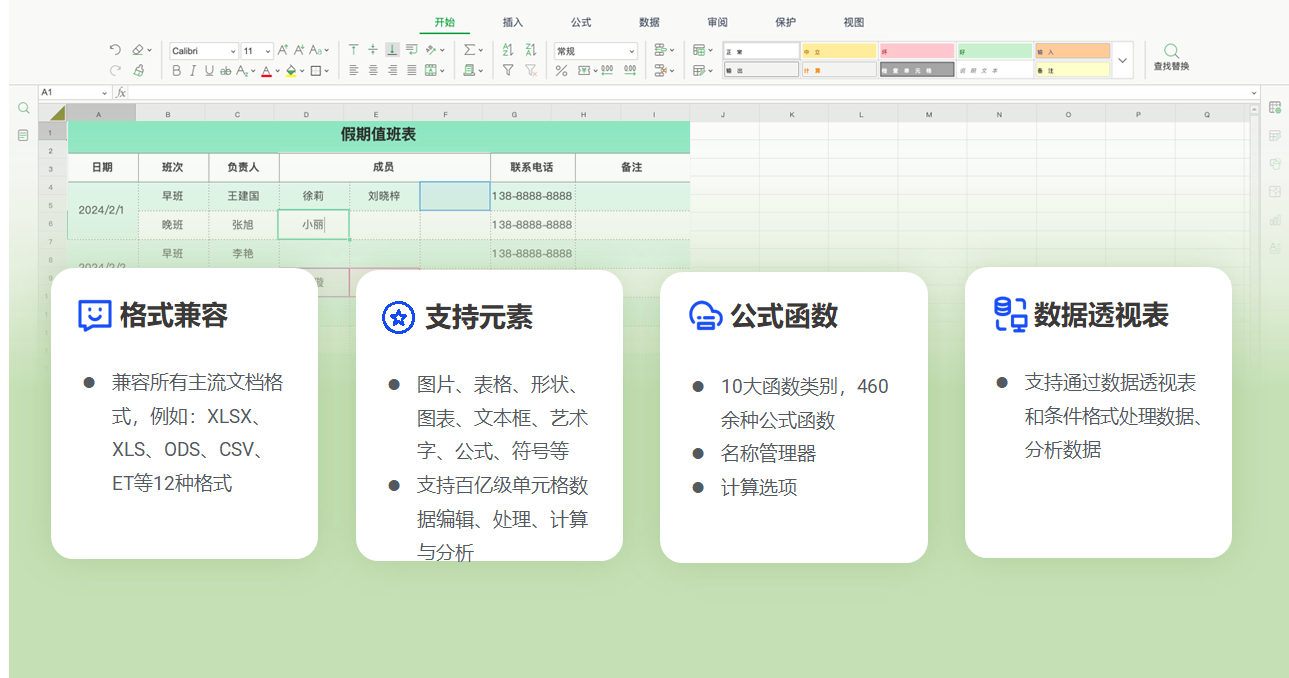Viewport: 1289px width, 678px height.
Task: Select the format painter brush icon
Action: tap(138, 70)
